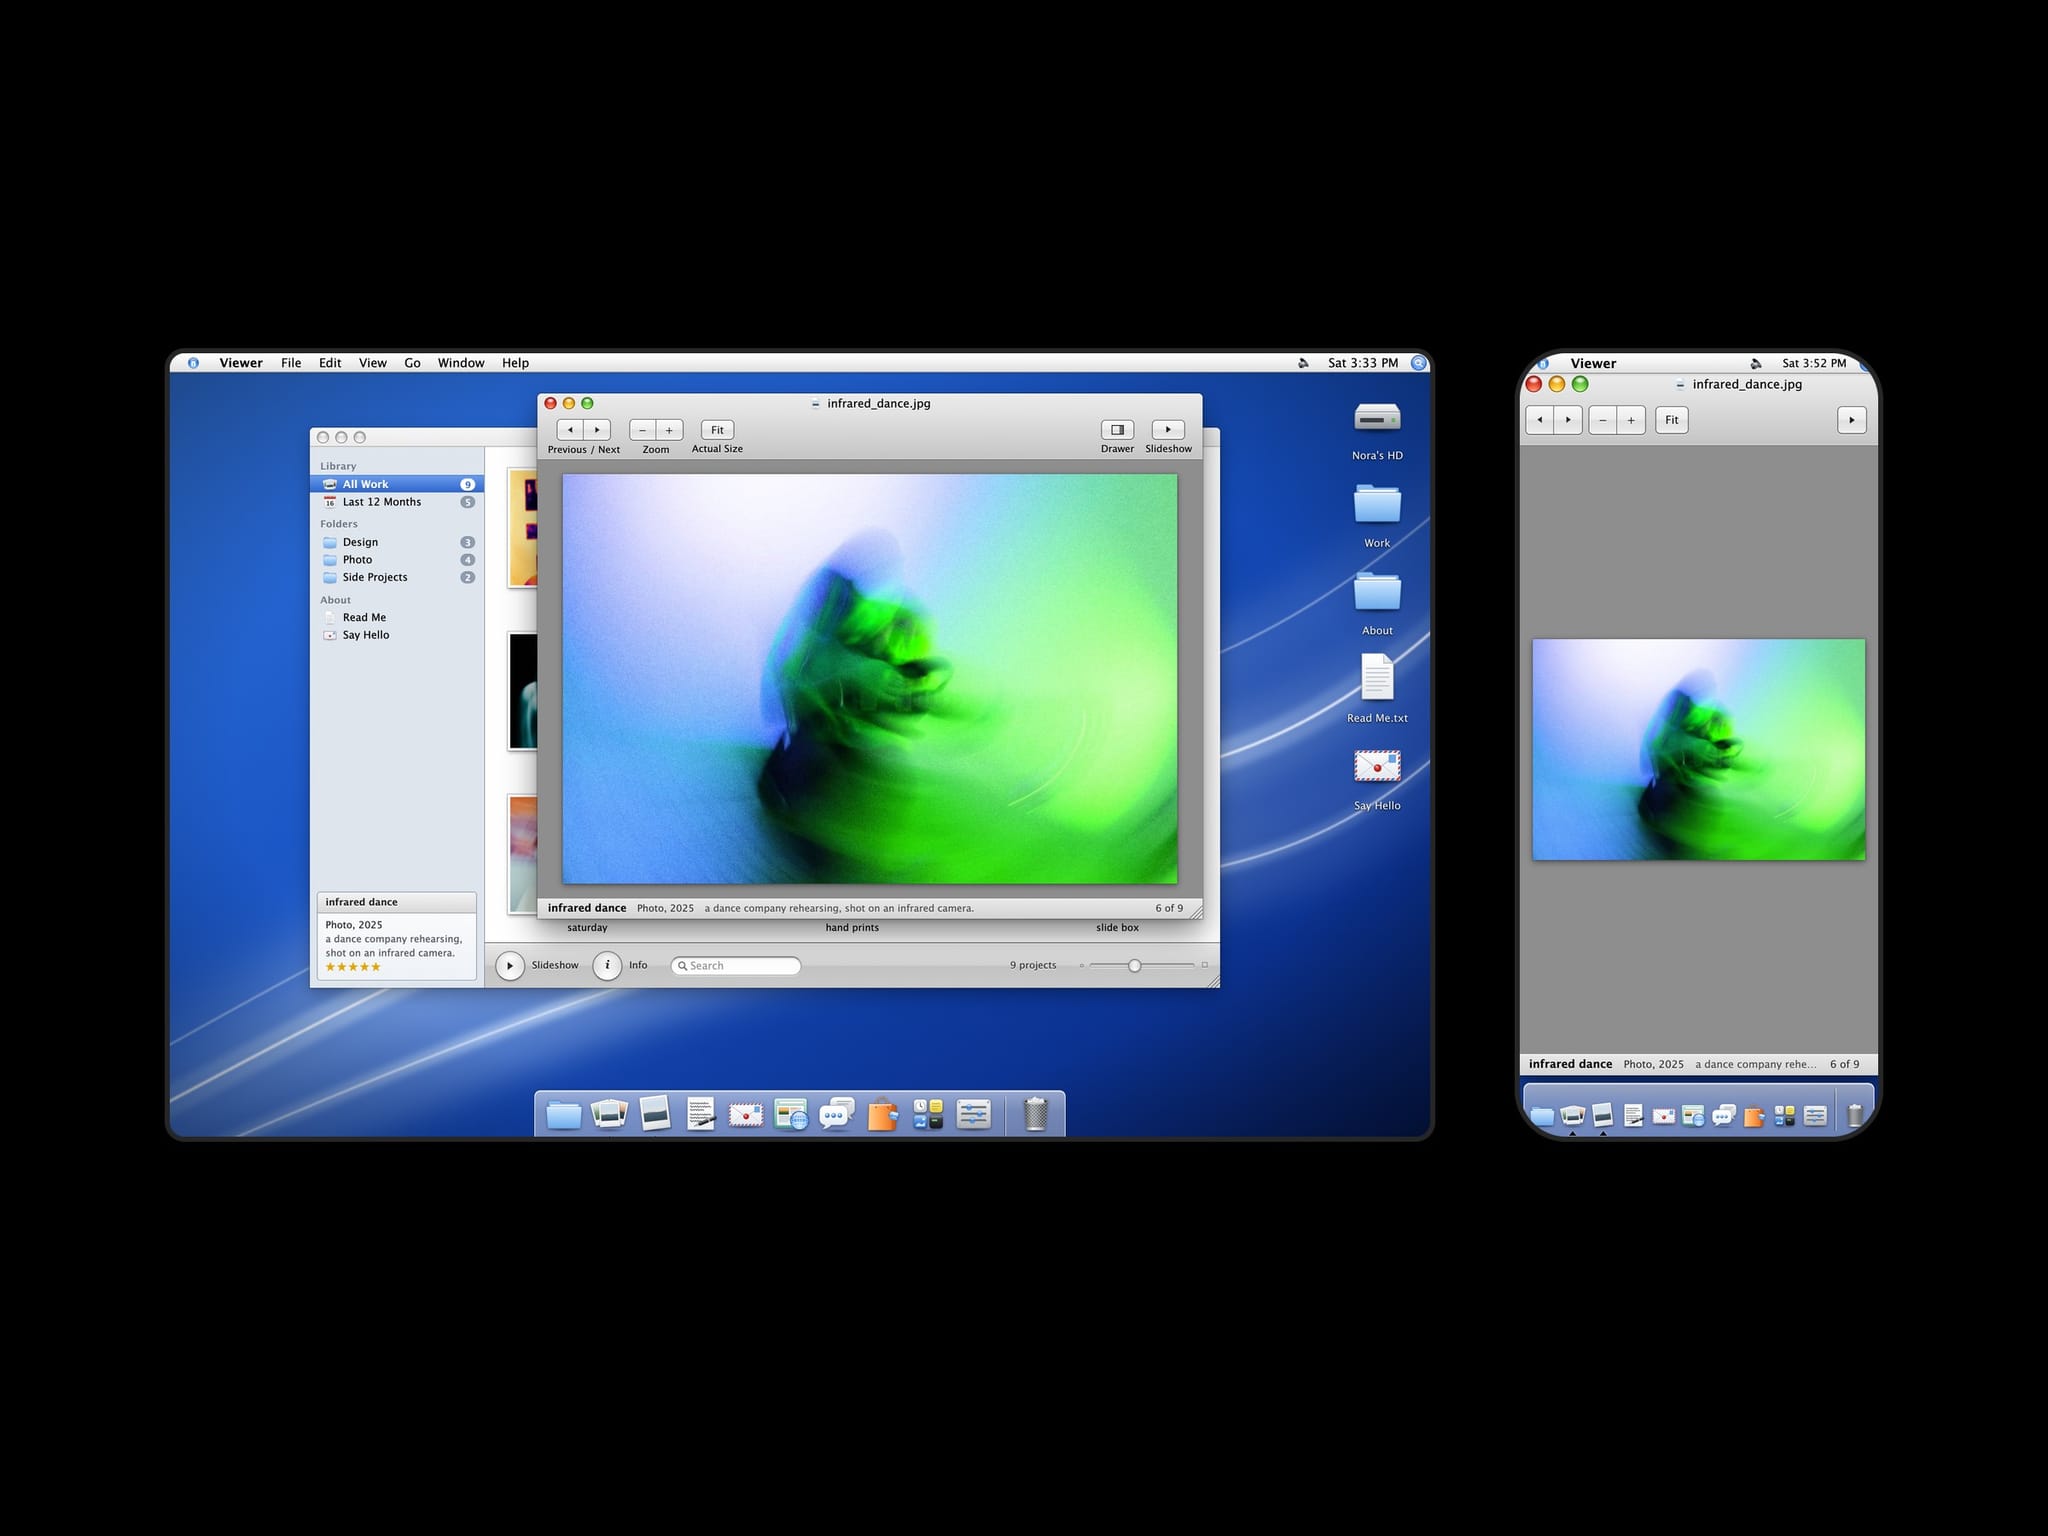Open the Photo folder in the sidebar
The height and width of the screenshot is (1536, 2048).
tap(397, 560)
